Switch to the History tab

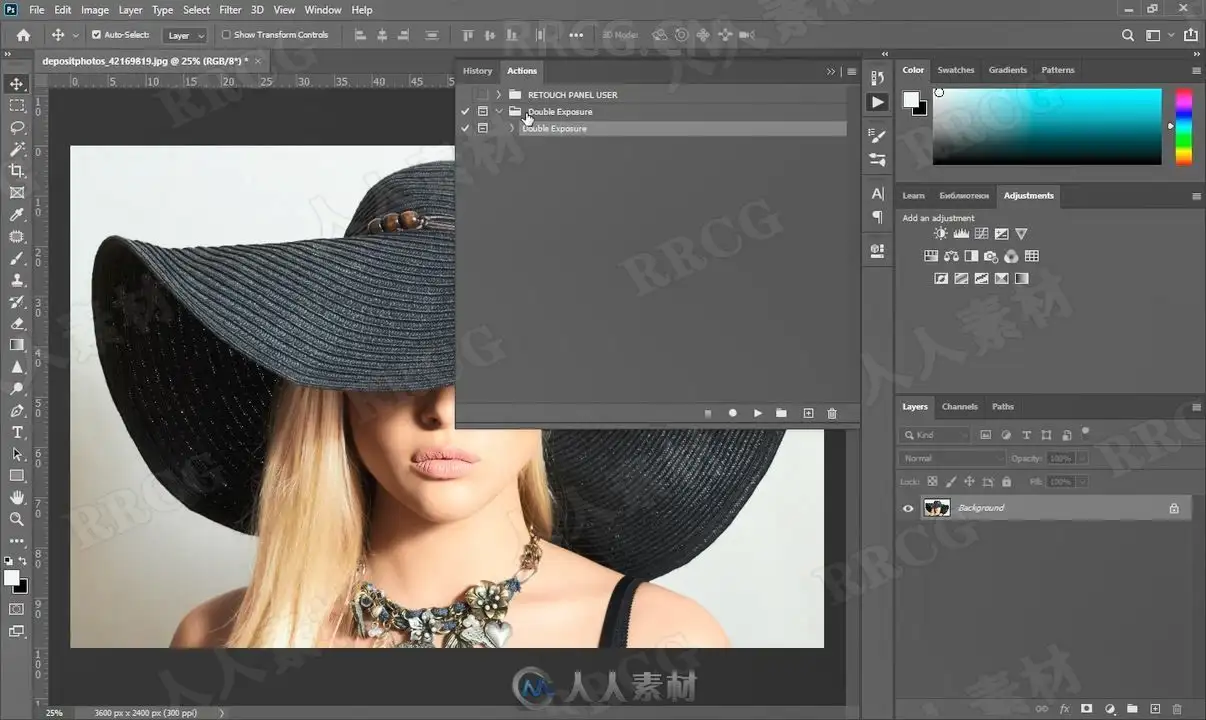tap(477, 71)
